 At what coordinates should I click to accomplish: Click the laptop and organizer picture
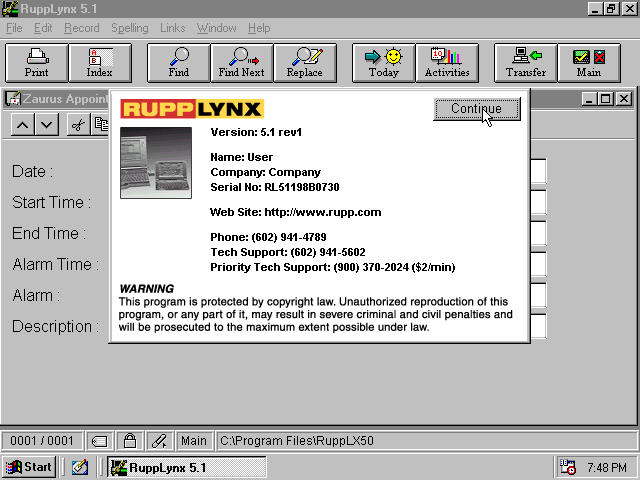click(x=156, y=163)
